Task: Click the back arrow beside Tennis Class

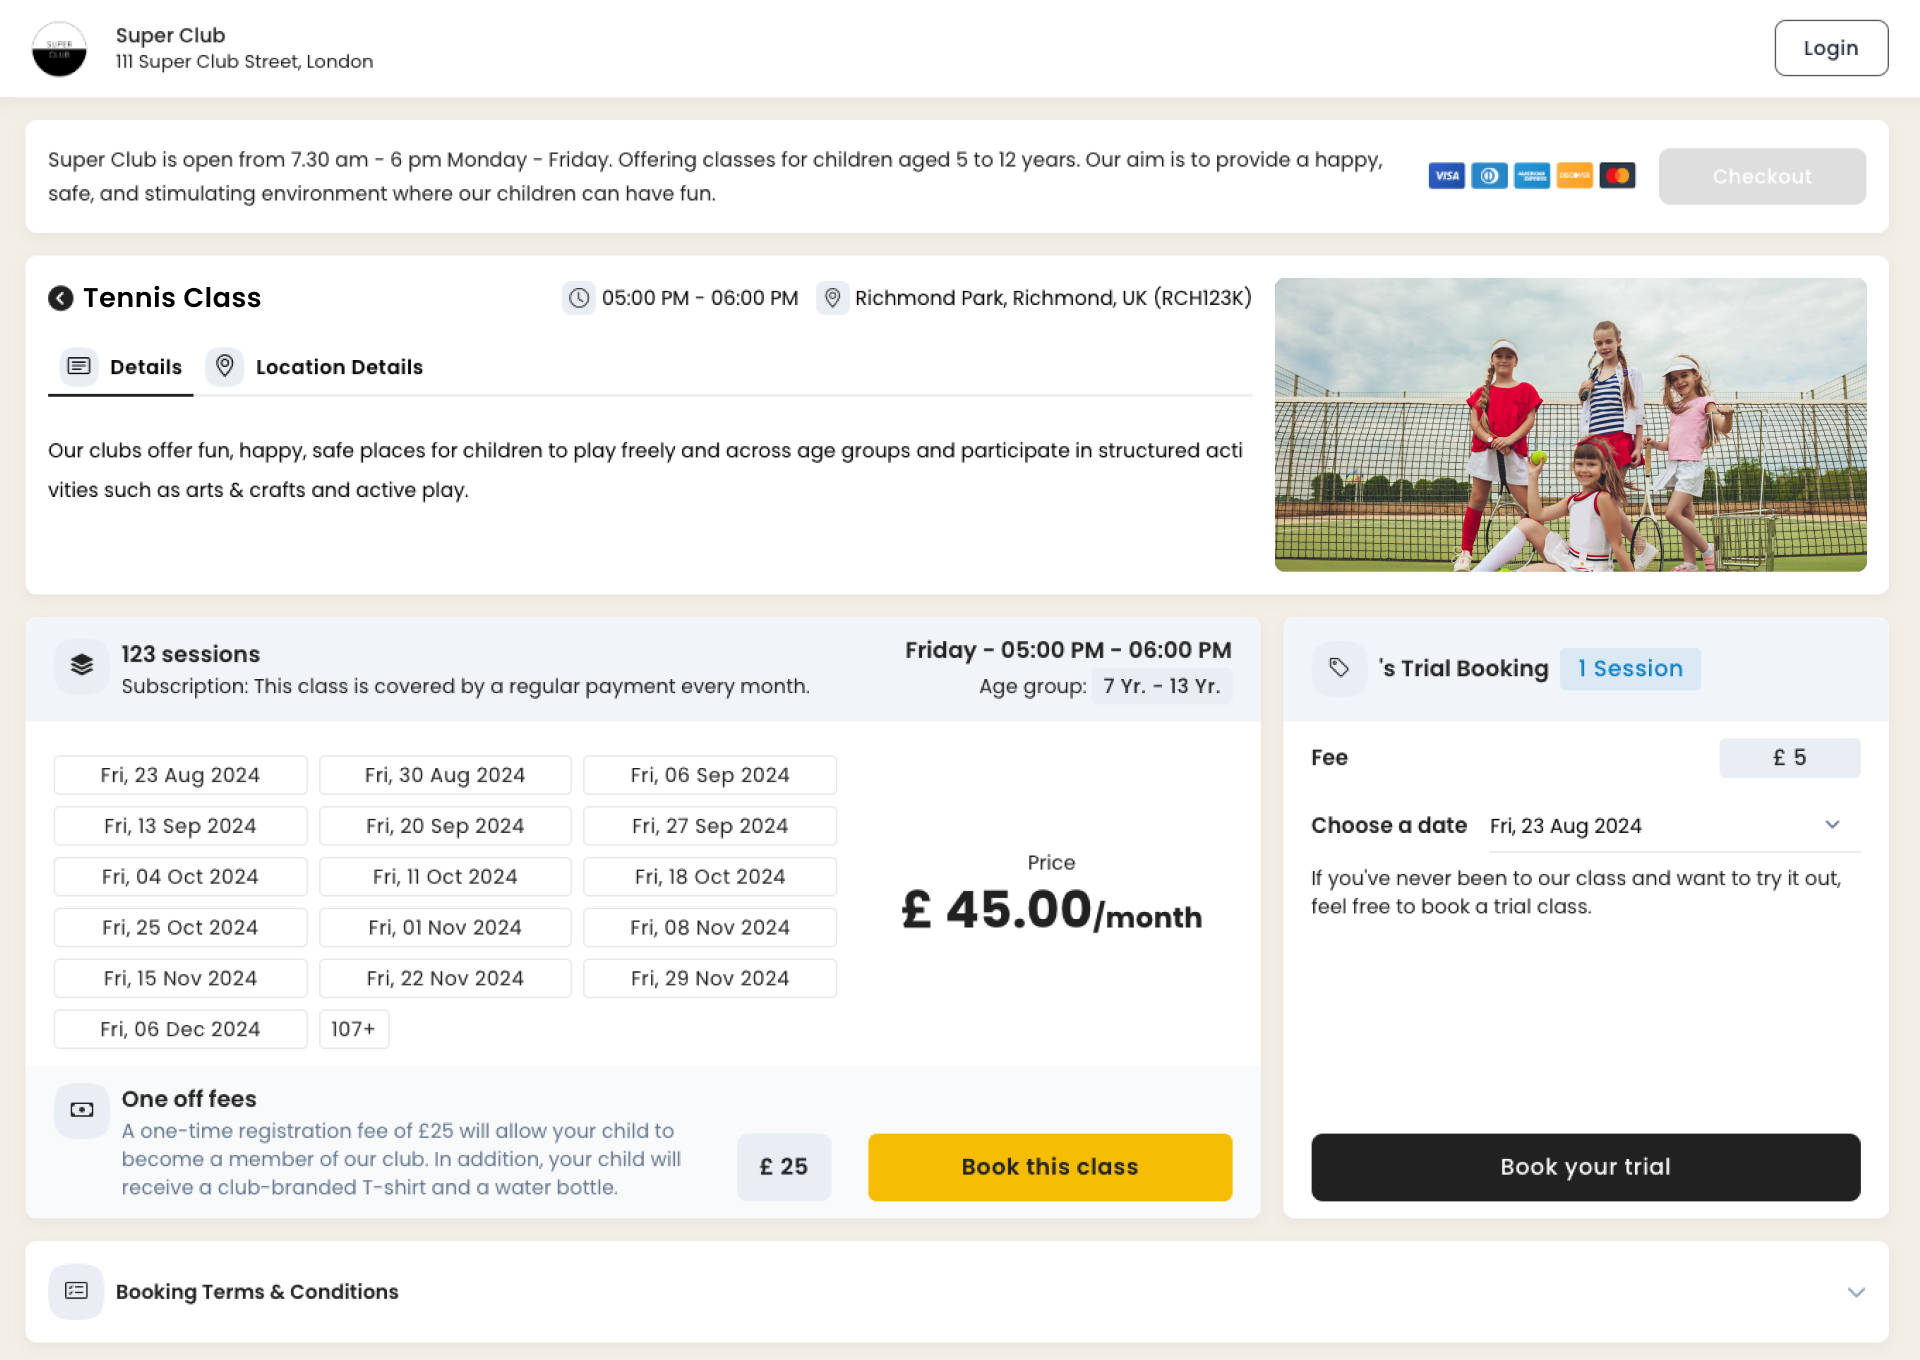Action: 60,298
